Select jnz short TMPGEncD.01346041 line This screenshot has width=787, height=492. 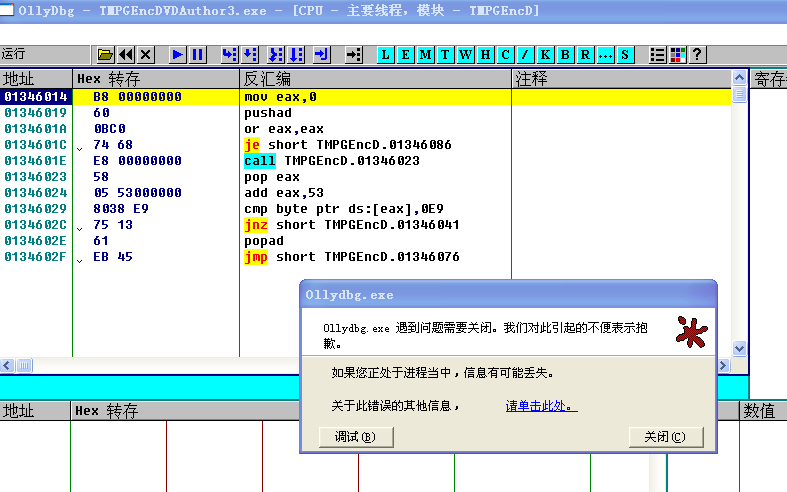pos(352,225)
